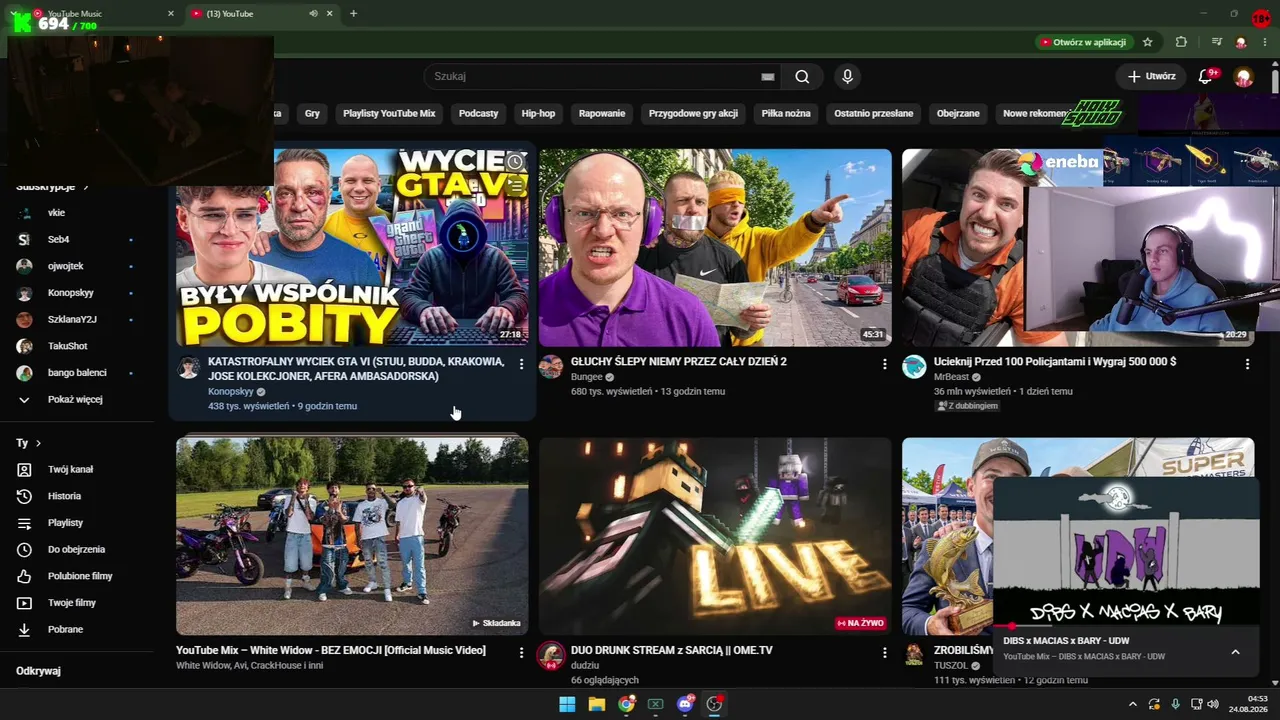
Task: Open the Chrome three-dot menu
Action: (1265, 42)
